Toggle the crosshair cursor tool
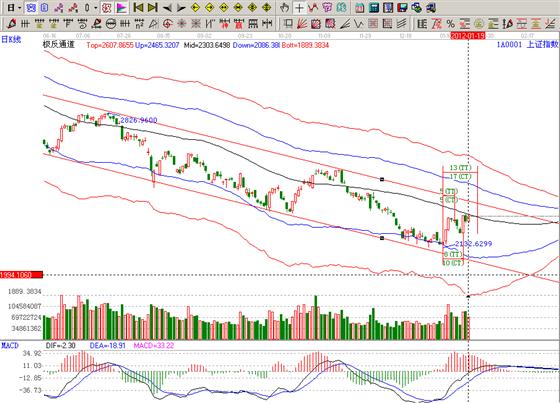Image resolution: width=560 pixels, height=403 pixels. (x=299, y=8)
